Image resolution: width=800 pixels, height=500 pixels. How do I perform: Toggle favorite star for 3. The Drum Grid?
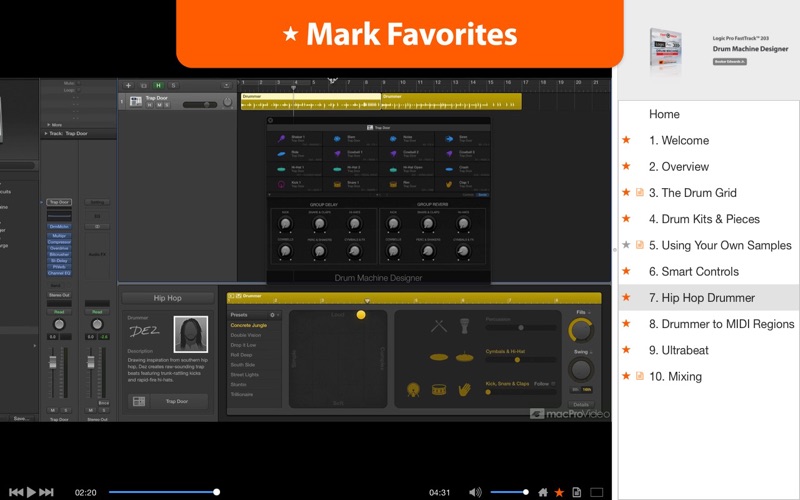click(626, 192)
